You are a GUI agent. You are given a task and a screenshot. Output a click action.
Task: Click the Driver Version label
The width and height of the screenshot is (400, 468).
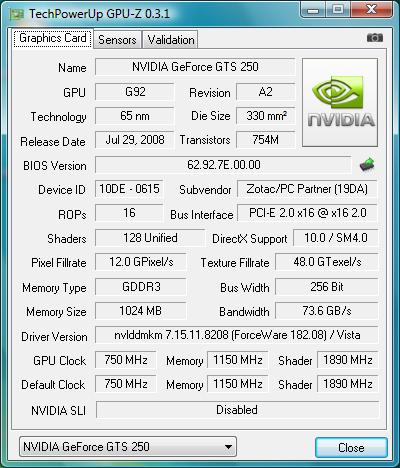[x=54, y=337]
